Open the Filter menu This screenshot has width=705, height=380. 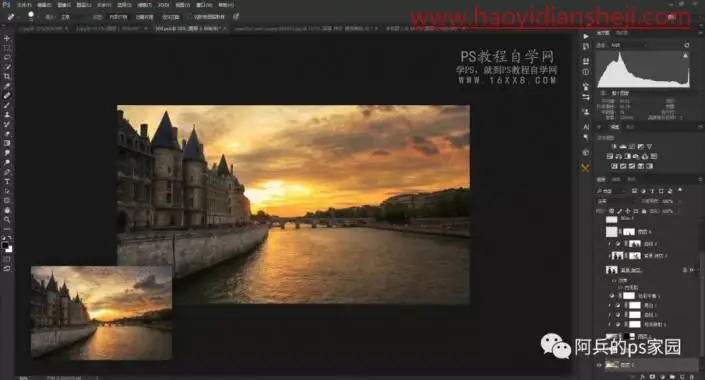[x=144, y=5]
